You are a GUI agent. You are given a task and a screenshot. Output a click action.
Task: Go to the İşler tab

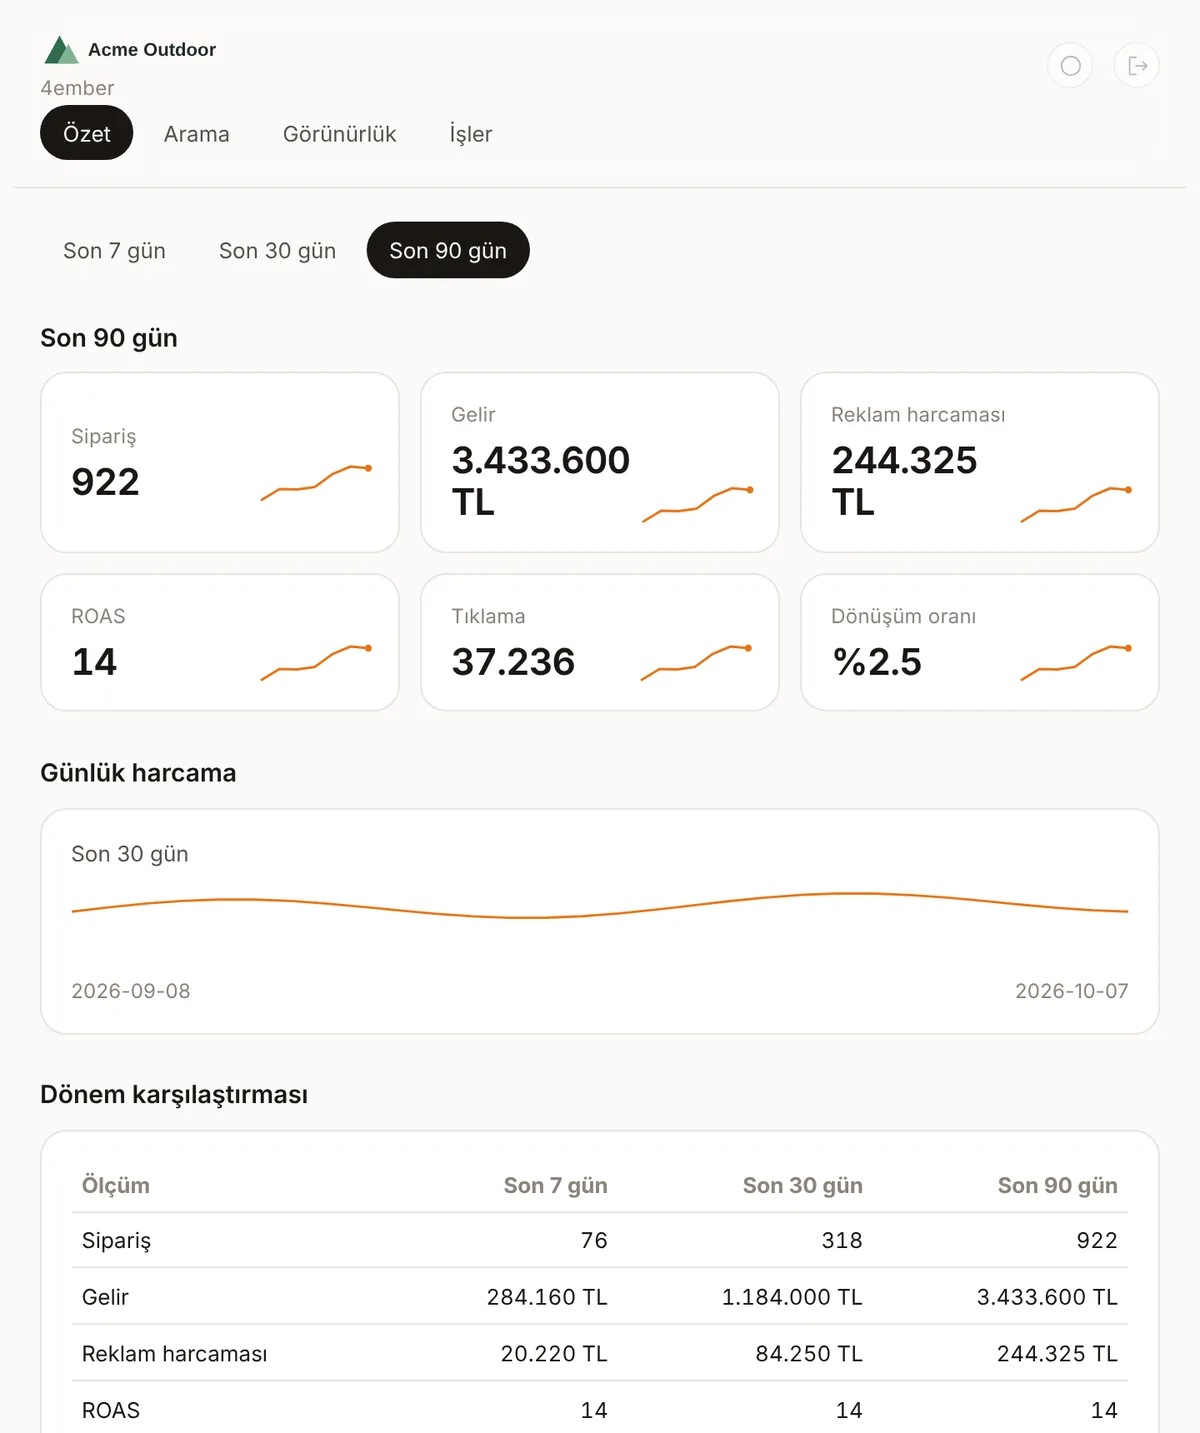tap(471, 134)
